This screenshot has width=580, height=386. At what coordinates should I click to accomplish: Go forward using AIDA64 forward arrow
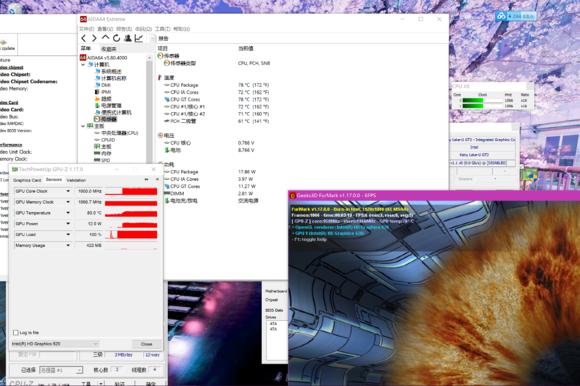94,38
